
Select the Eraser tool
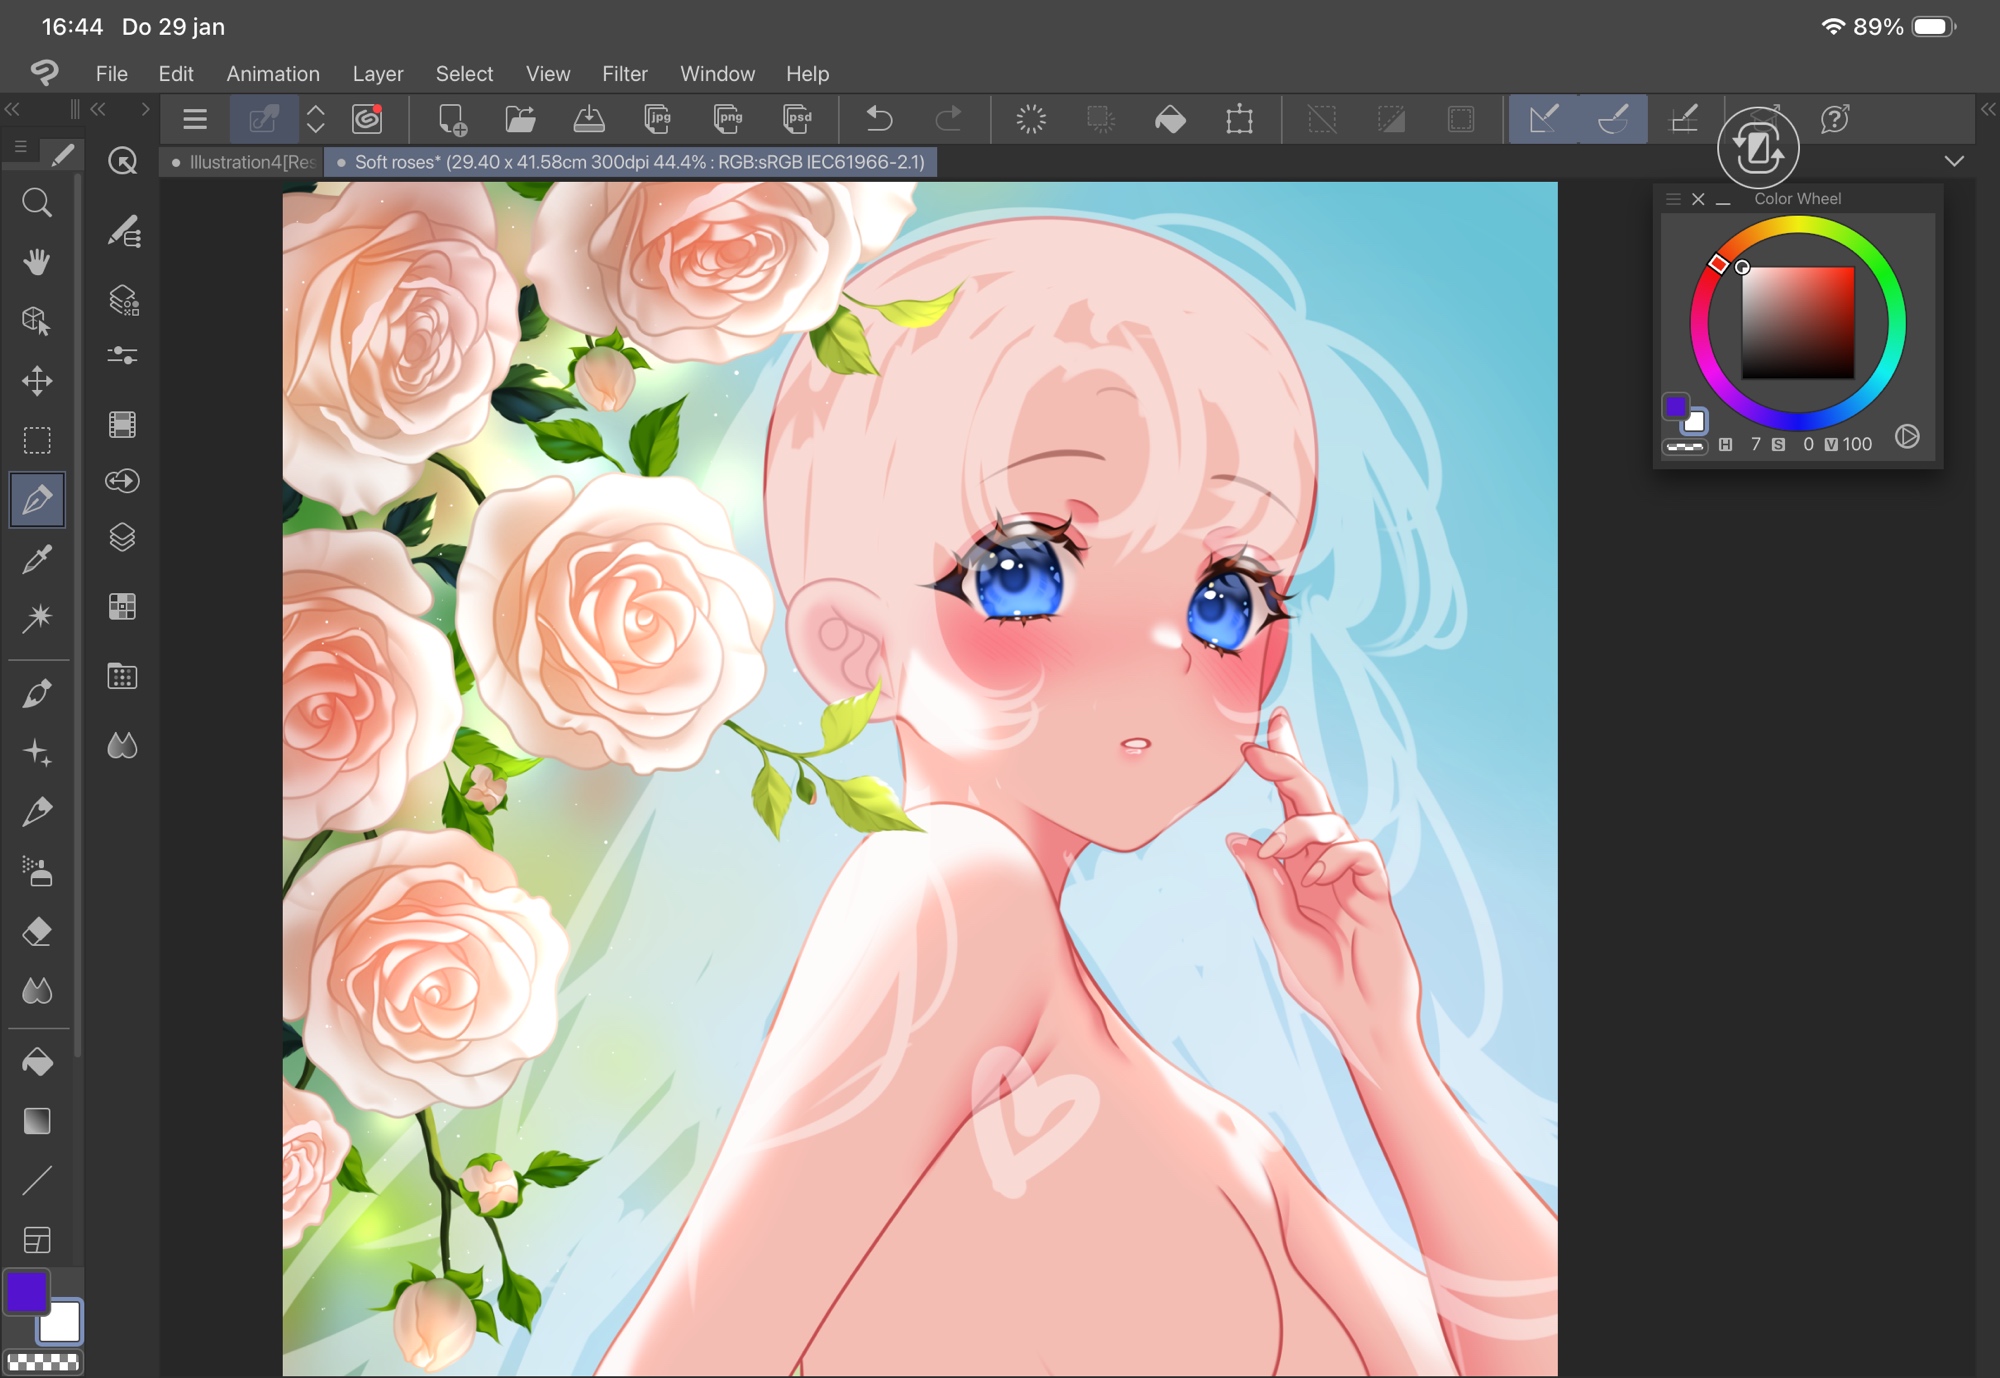coord(37,932)
